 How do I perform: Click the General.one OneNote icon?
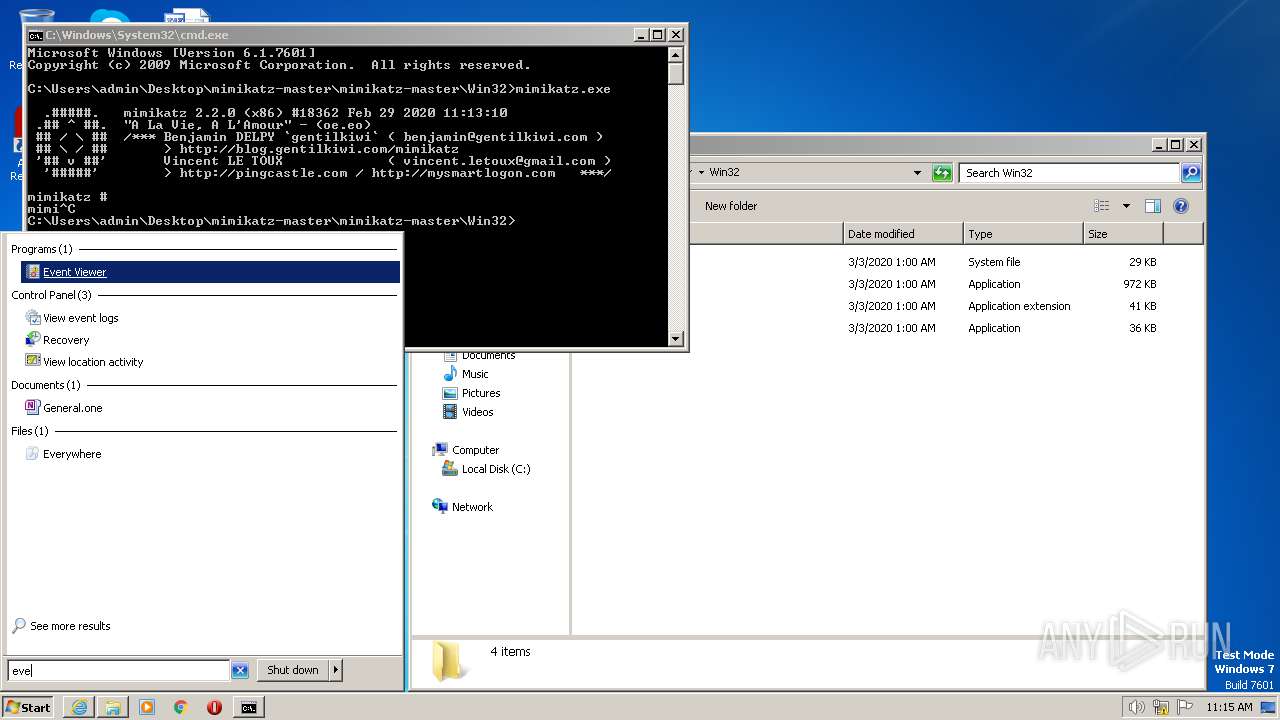click(x=33, y=408)
